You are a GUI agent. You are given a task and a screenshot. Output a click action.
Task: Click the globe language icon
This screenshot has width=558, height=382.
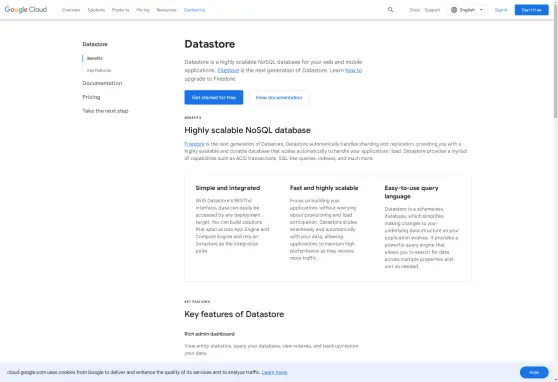[454, 10]
